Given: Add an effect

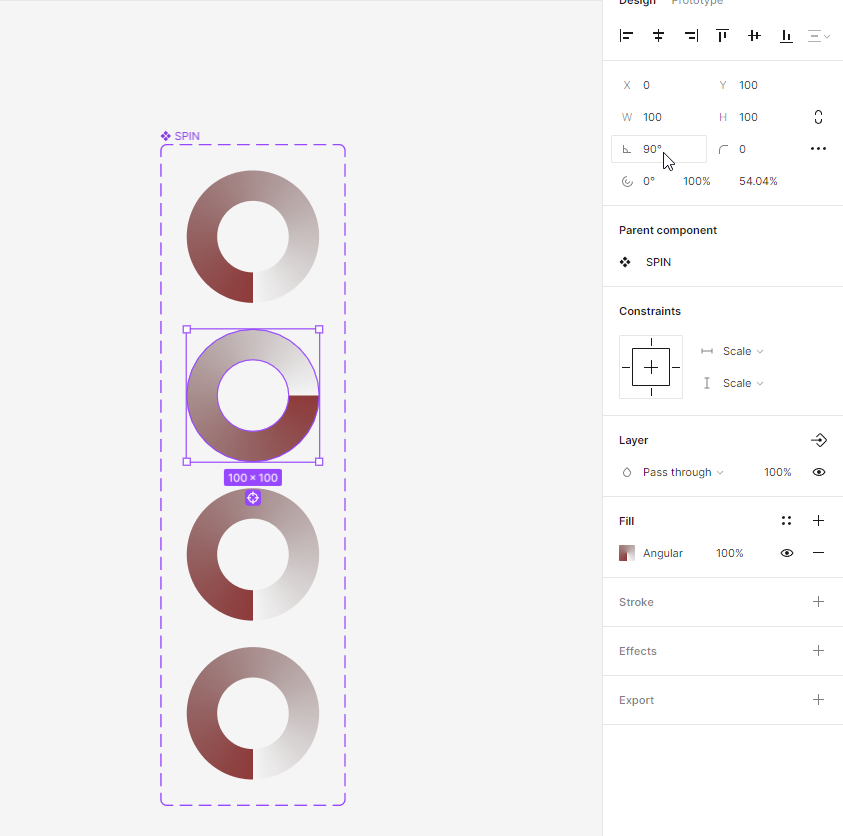Looking at the screenshot, I should [818, 651].
